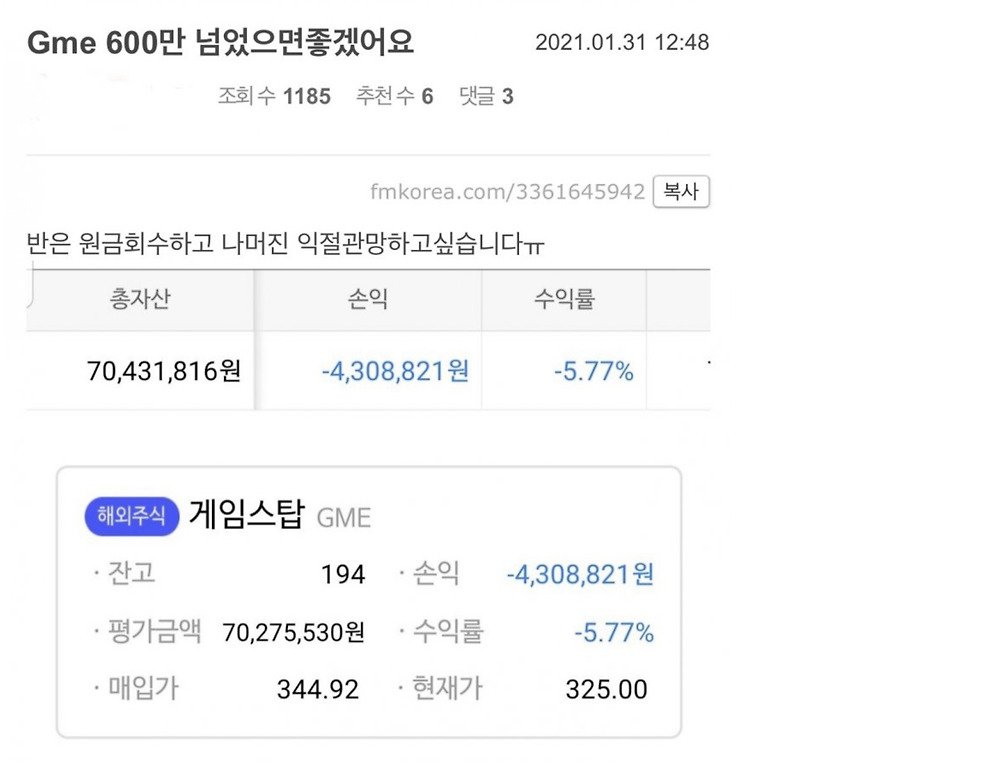
Task: Click the post timestamp 2021.01.31 12:48
Action: click(622, 43)
